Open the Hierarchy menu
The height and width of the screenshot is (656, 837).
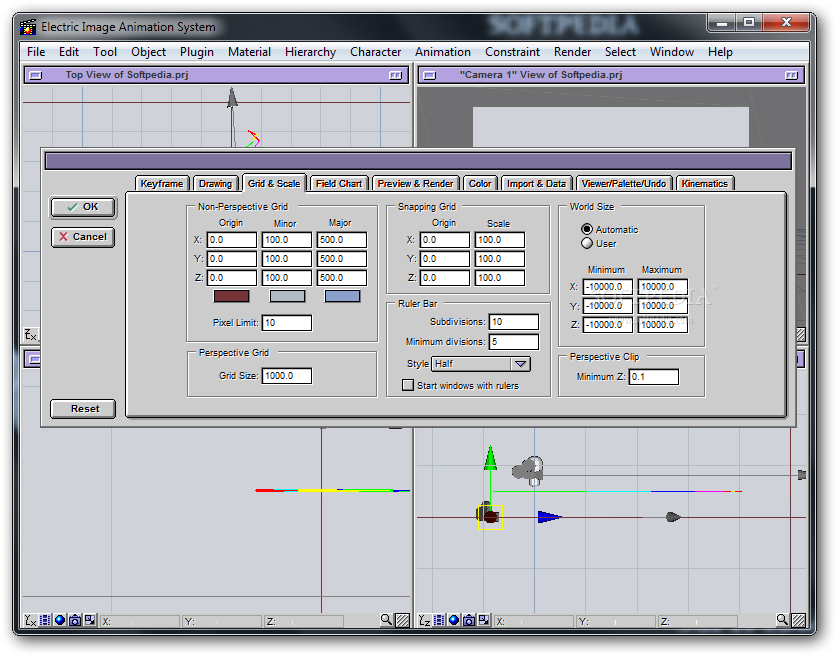pyautogui.click(x=310, y=52)
